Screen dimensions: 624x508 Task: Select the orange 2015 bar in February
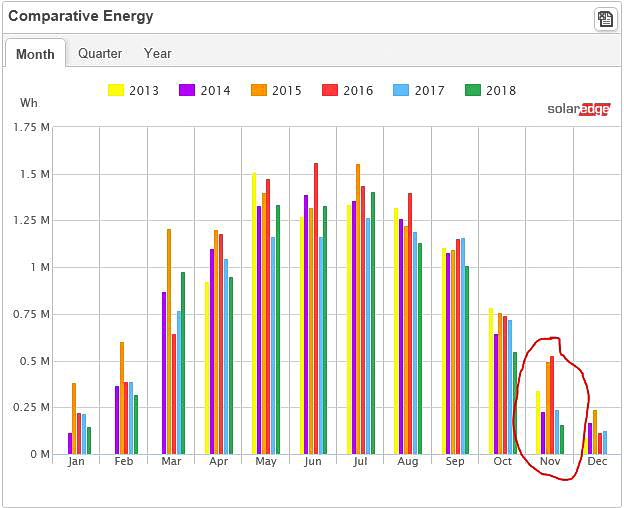point(122,398)
